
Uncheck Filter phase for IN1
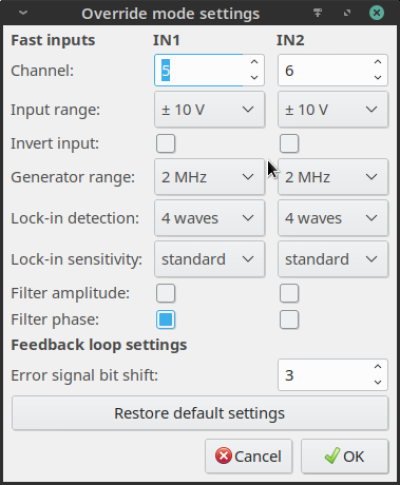click(x=165, y=320)
